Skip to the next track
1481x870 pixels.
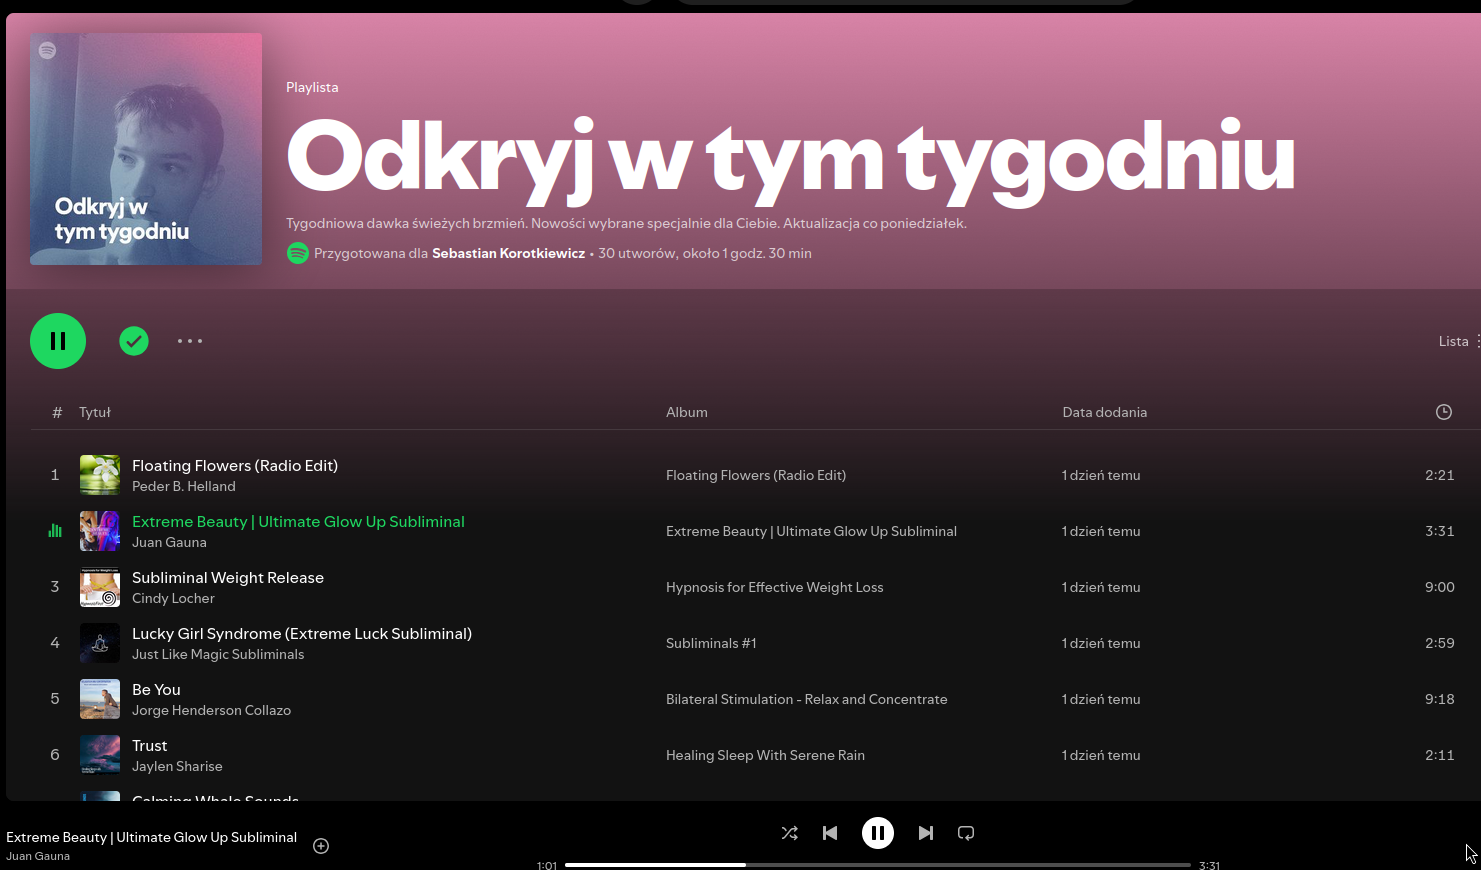tap(926, 833)
